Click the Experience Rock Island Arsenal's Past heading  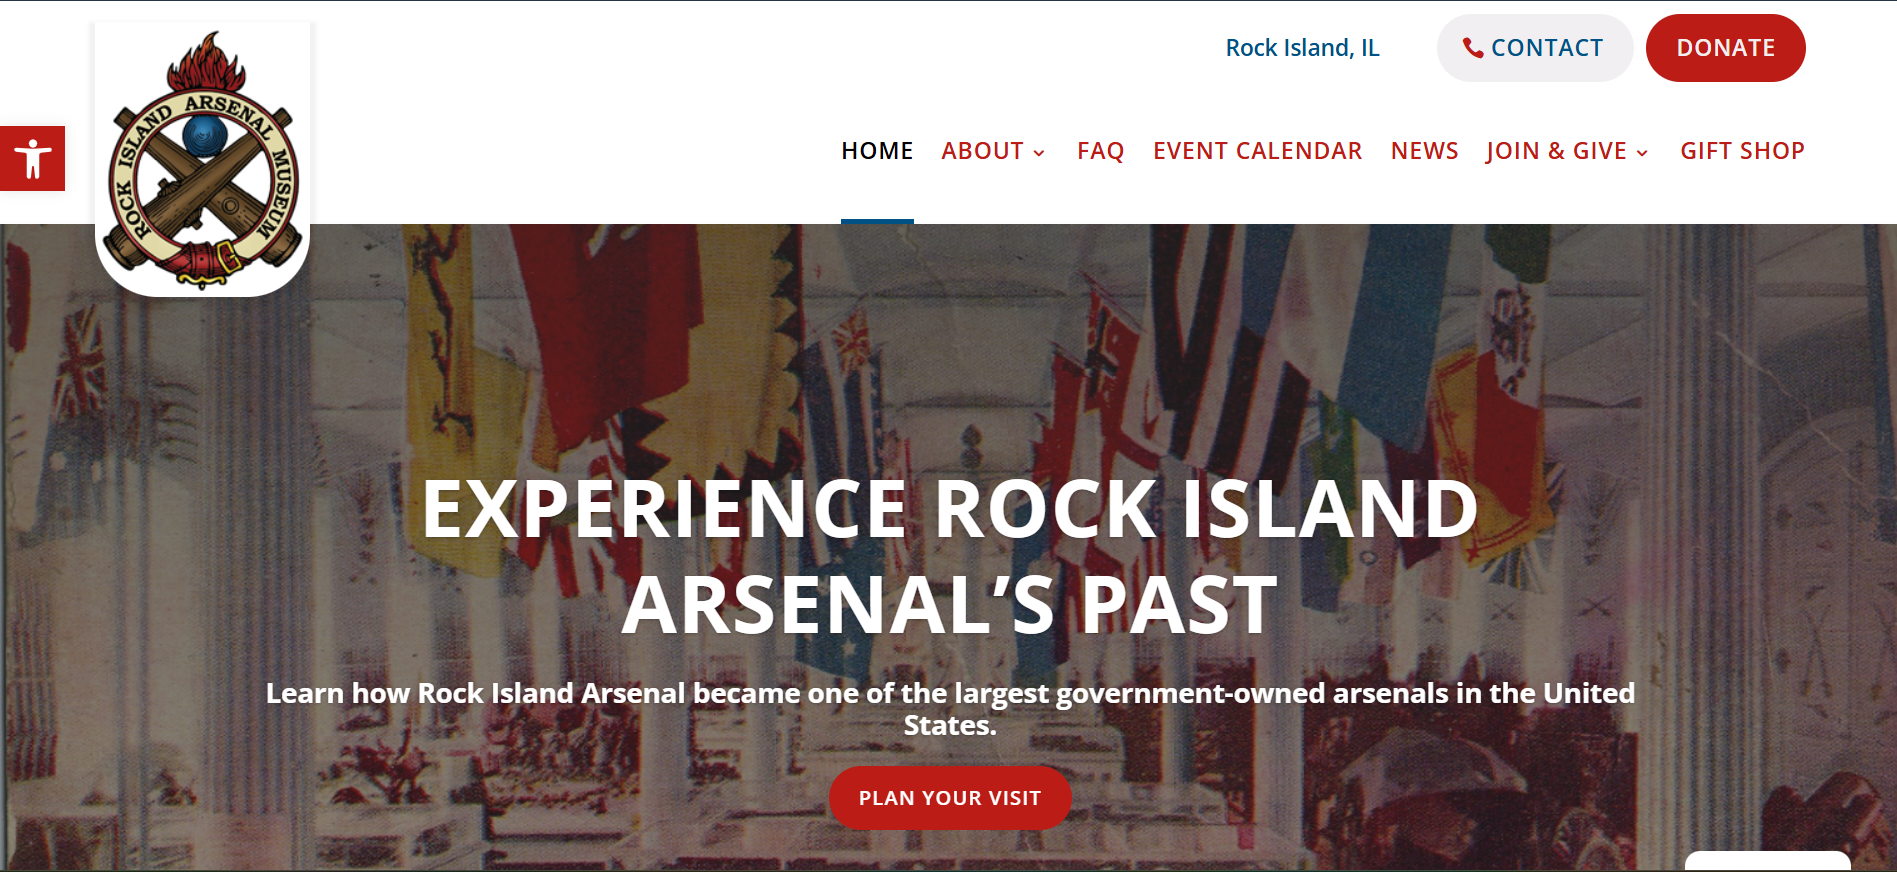click(949, 556)
